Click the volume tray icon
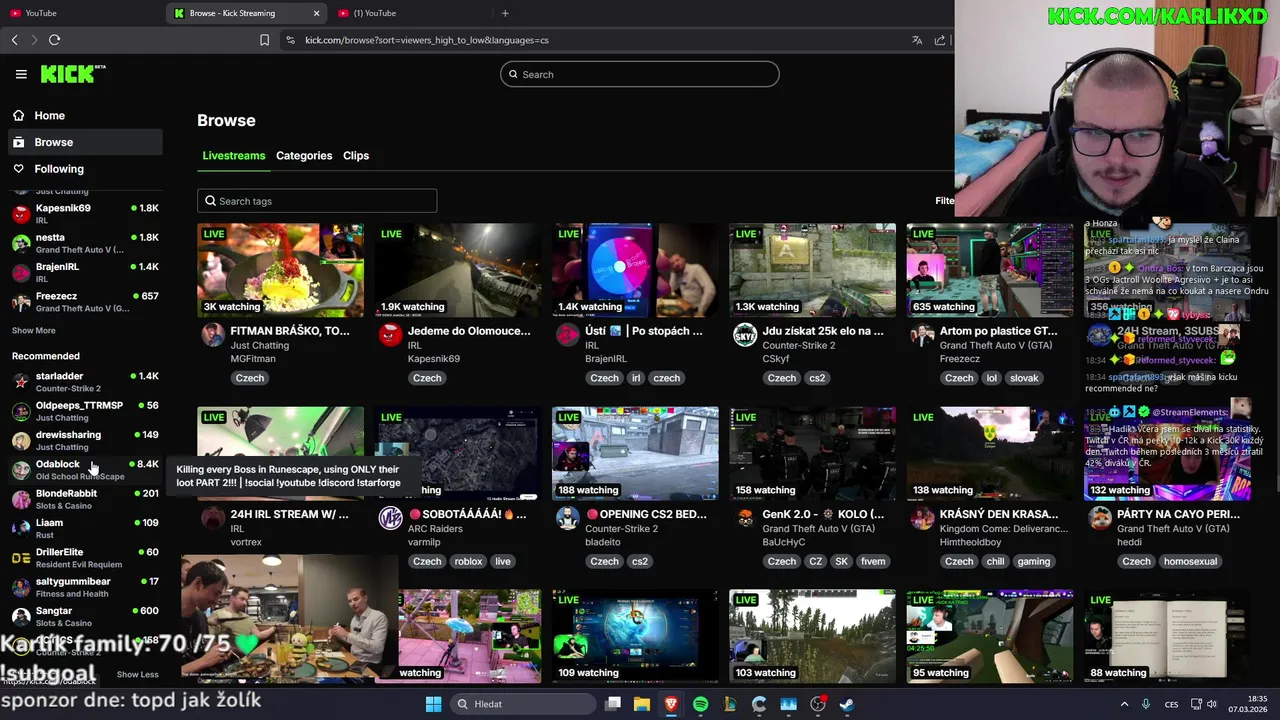Image resolution: width=1280 pixels, height=720 pixels. point(1212,704)
